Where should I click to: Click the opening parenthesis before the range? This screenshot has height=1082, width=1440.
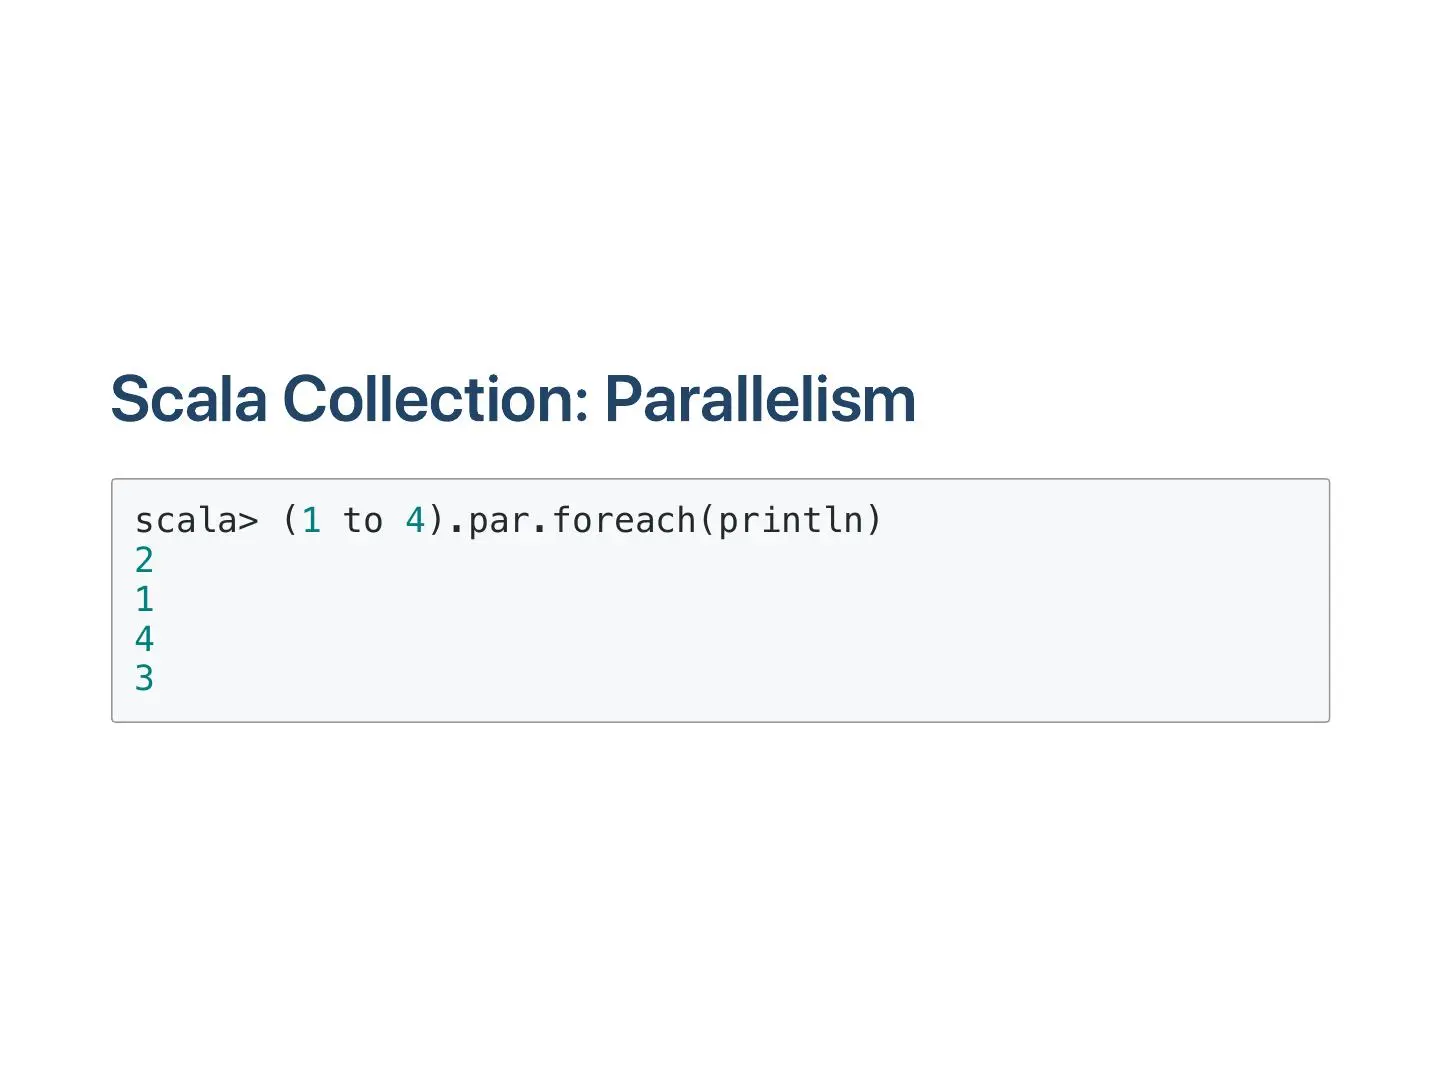290,521
